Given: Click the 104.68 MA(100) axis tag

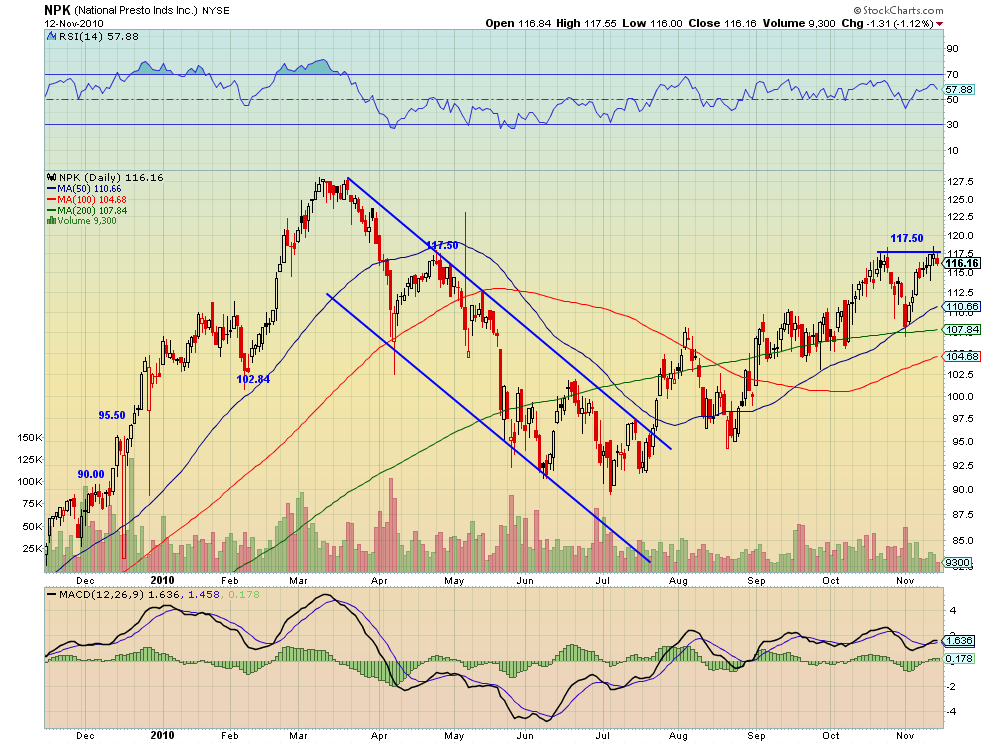Looking at the screenshot, I should pyautogui.click(x=962, y=356).
